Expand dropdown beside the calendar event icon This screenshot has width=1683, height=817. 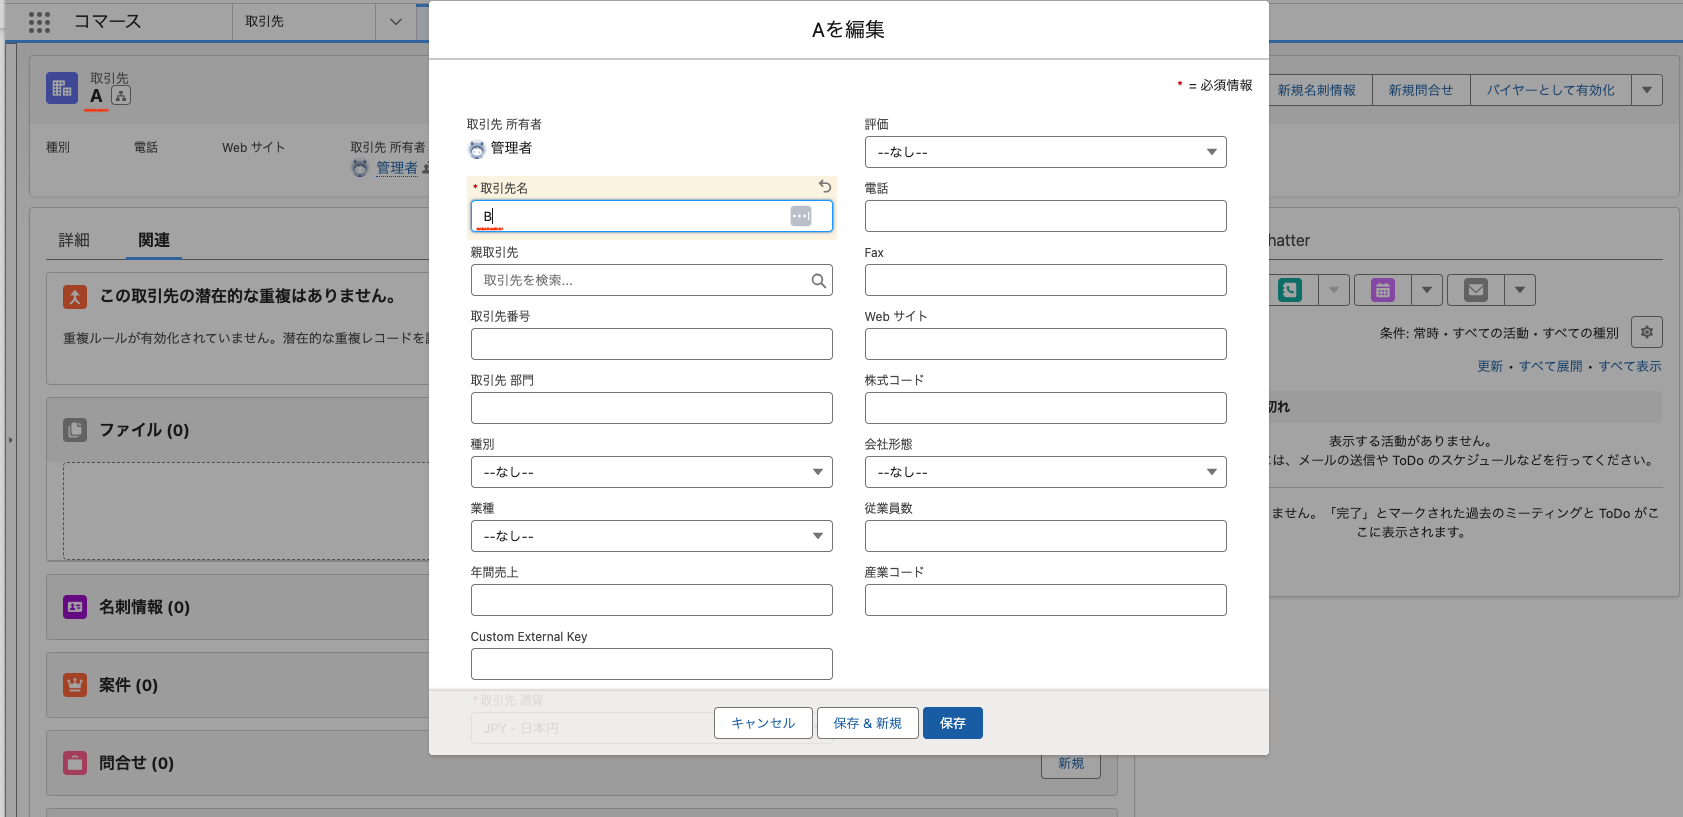tap(1427, 290)
